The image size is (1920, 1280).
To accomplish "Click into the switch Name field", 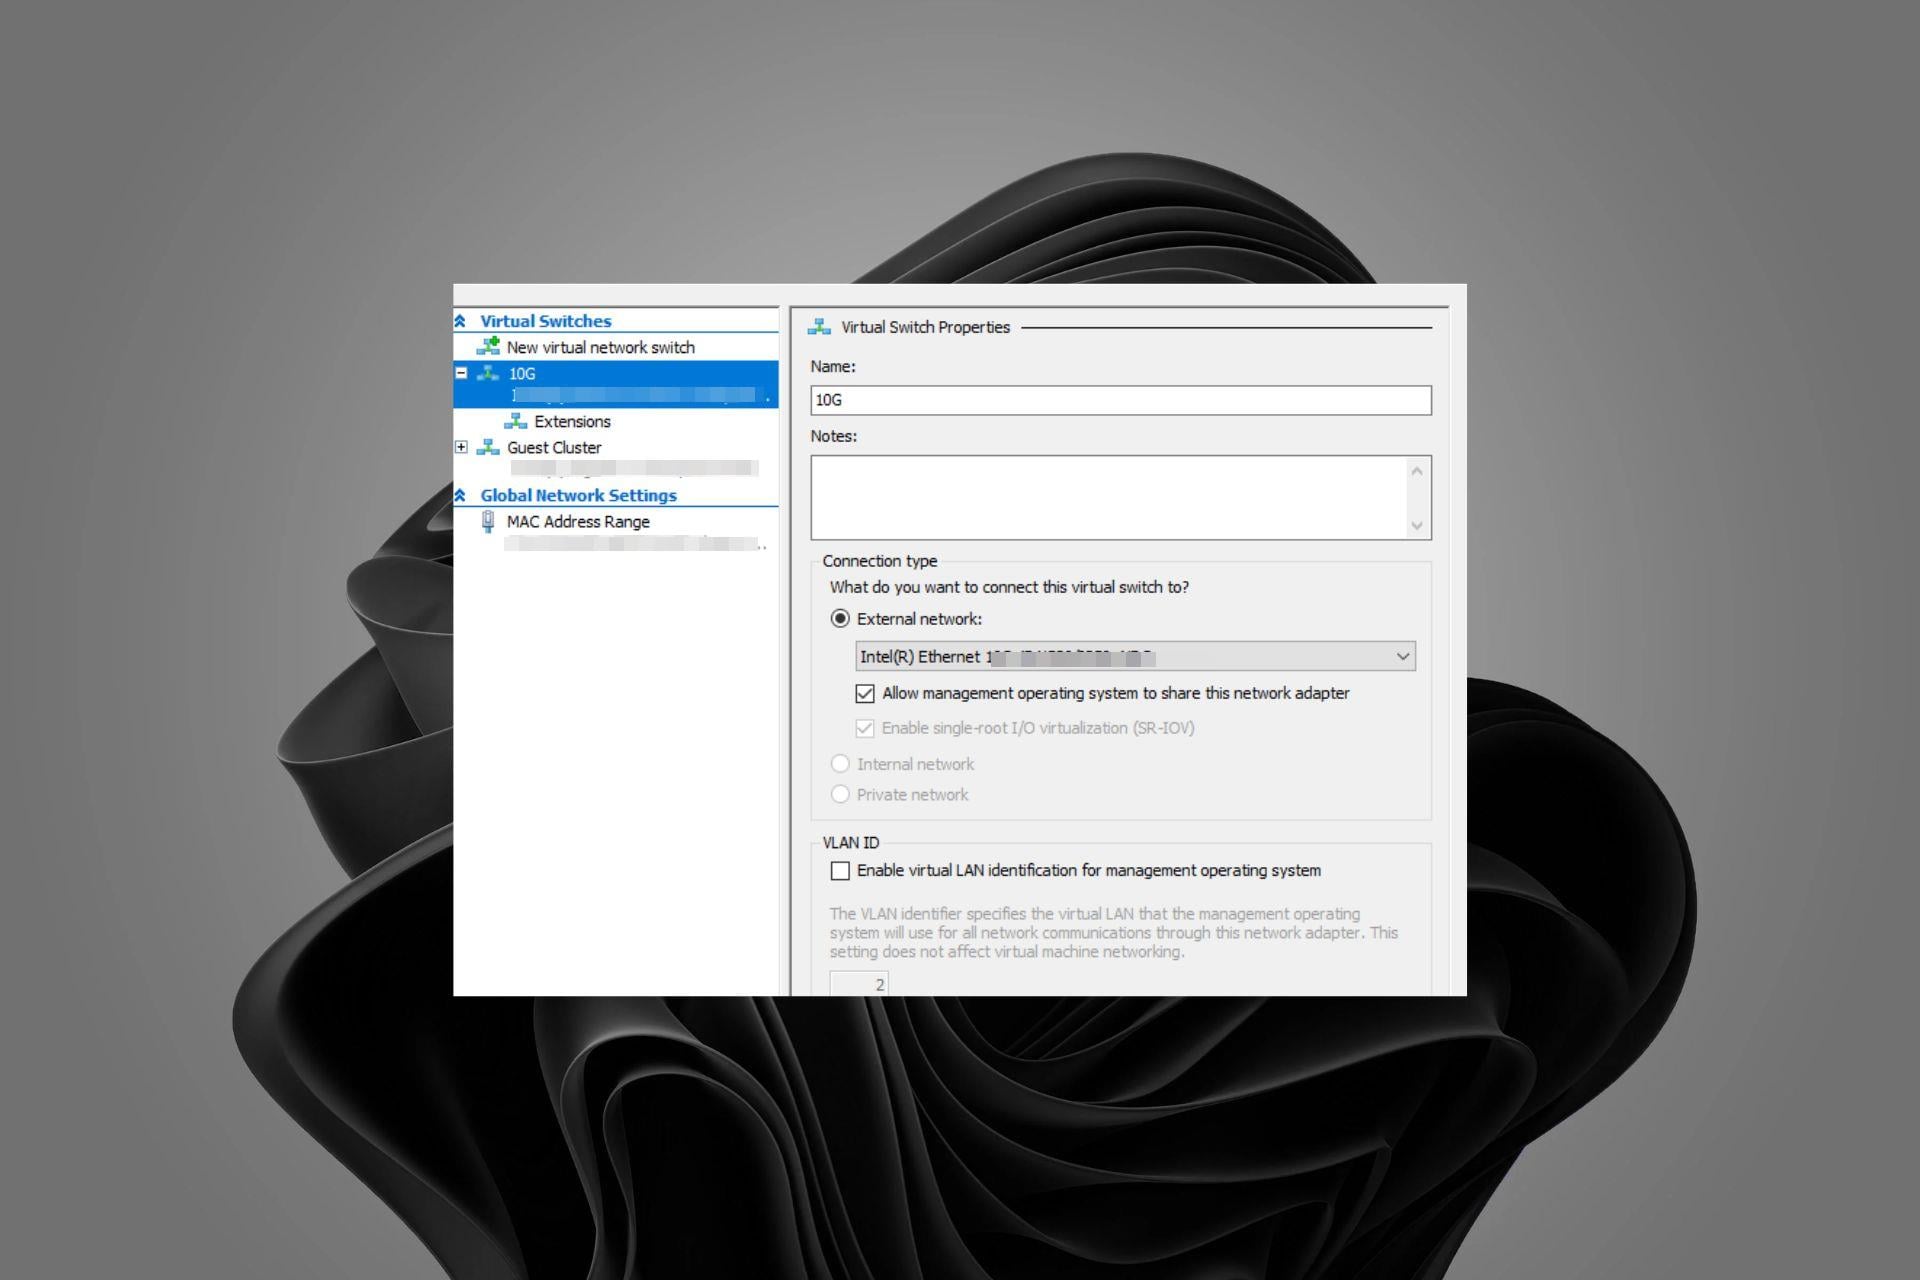I will (x=1120, y=400).
